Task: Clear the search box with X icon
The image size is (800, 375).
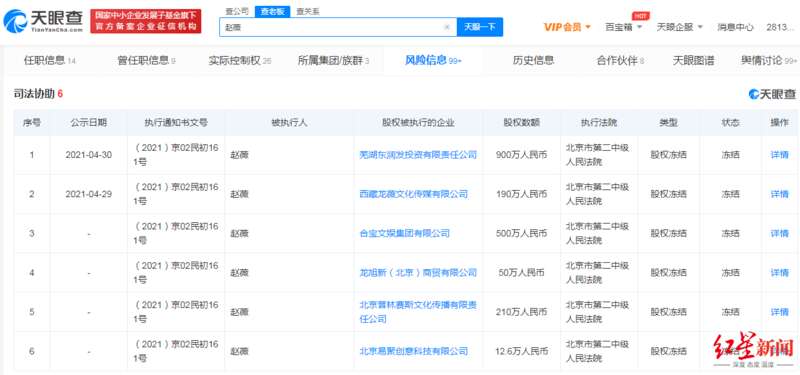Action: [x=447, y=27]
